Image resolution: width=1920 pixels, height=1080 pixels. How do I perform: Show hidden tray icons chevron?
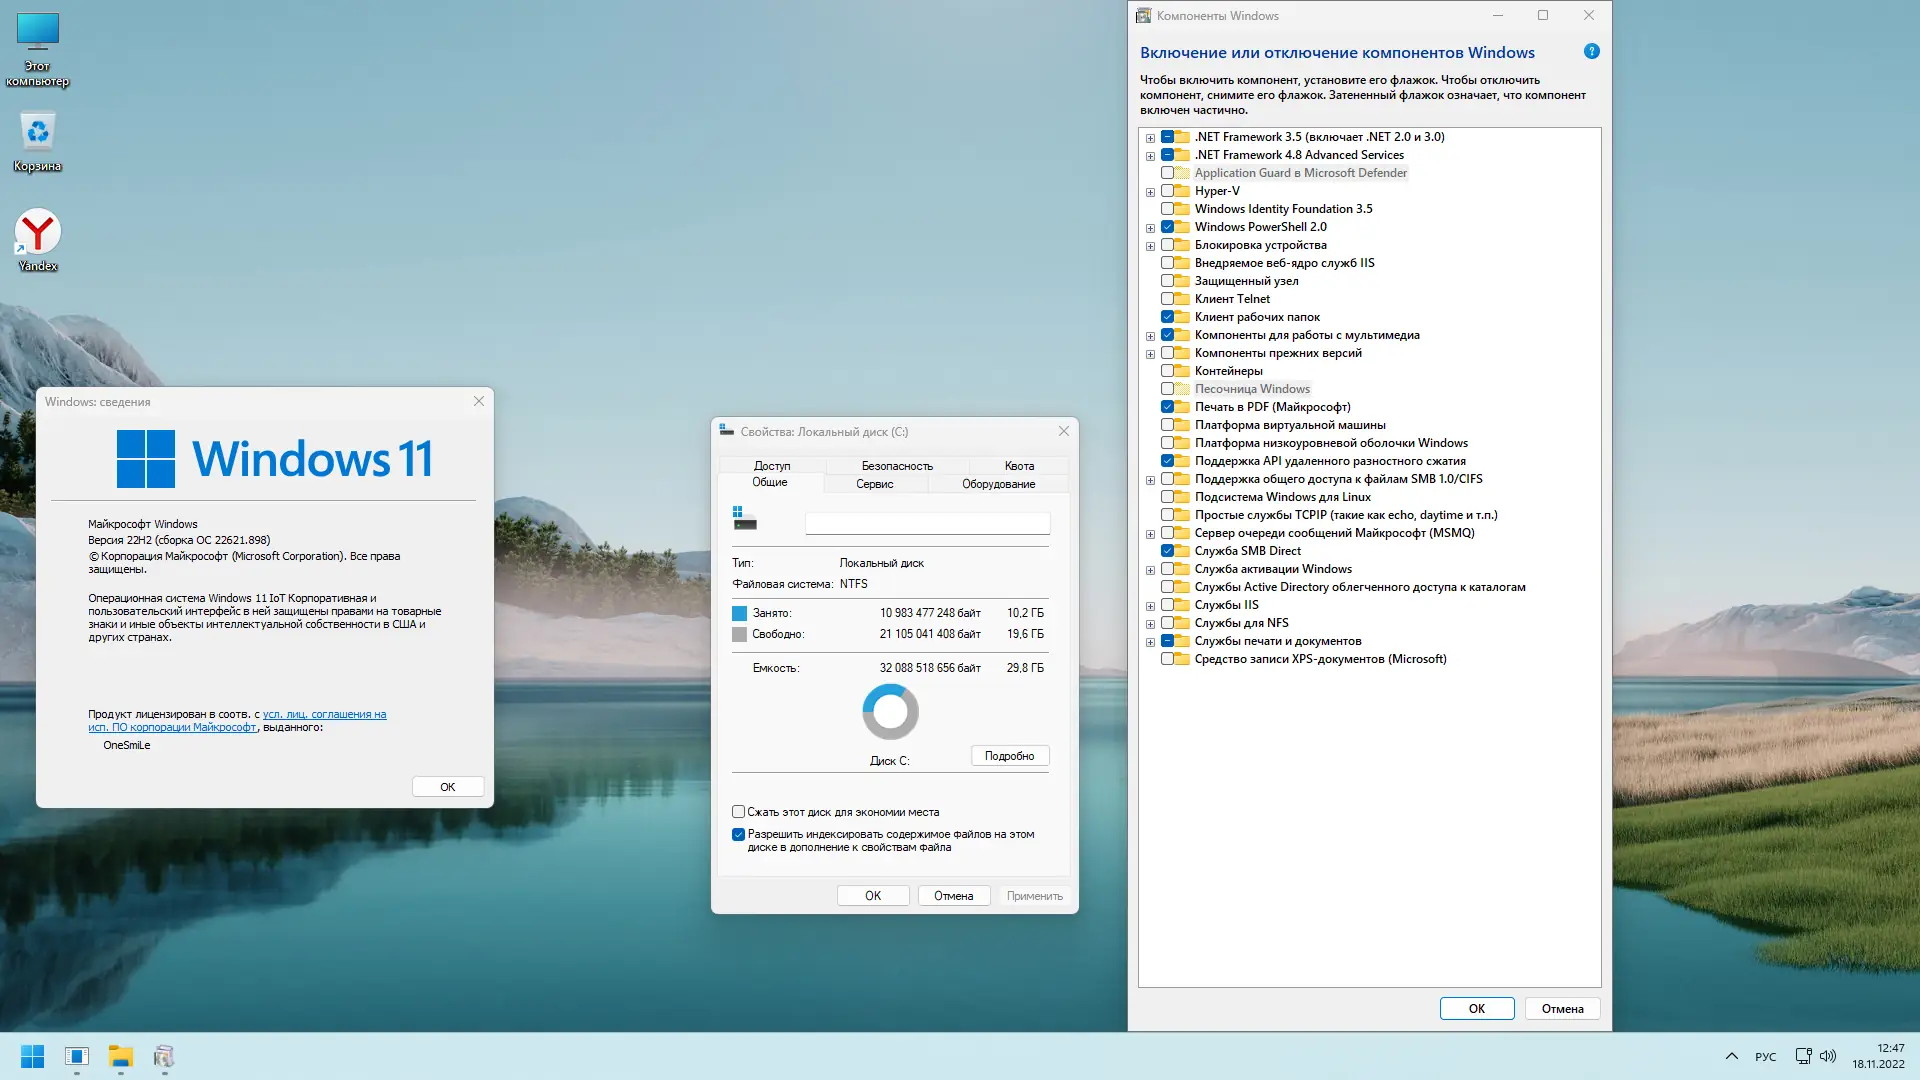tap(1731, 1056)
